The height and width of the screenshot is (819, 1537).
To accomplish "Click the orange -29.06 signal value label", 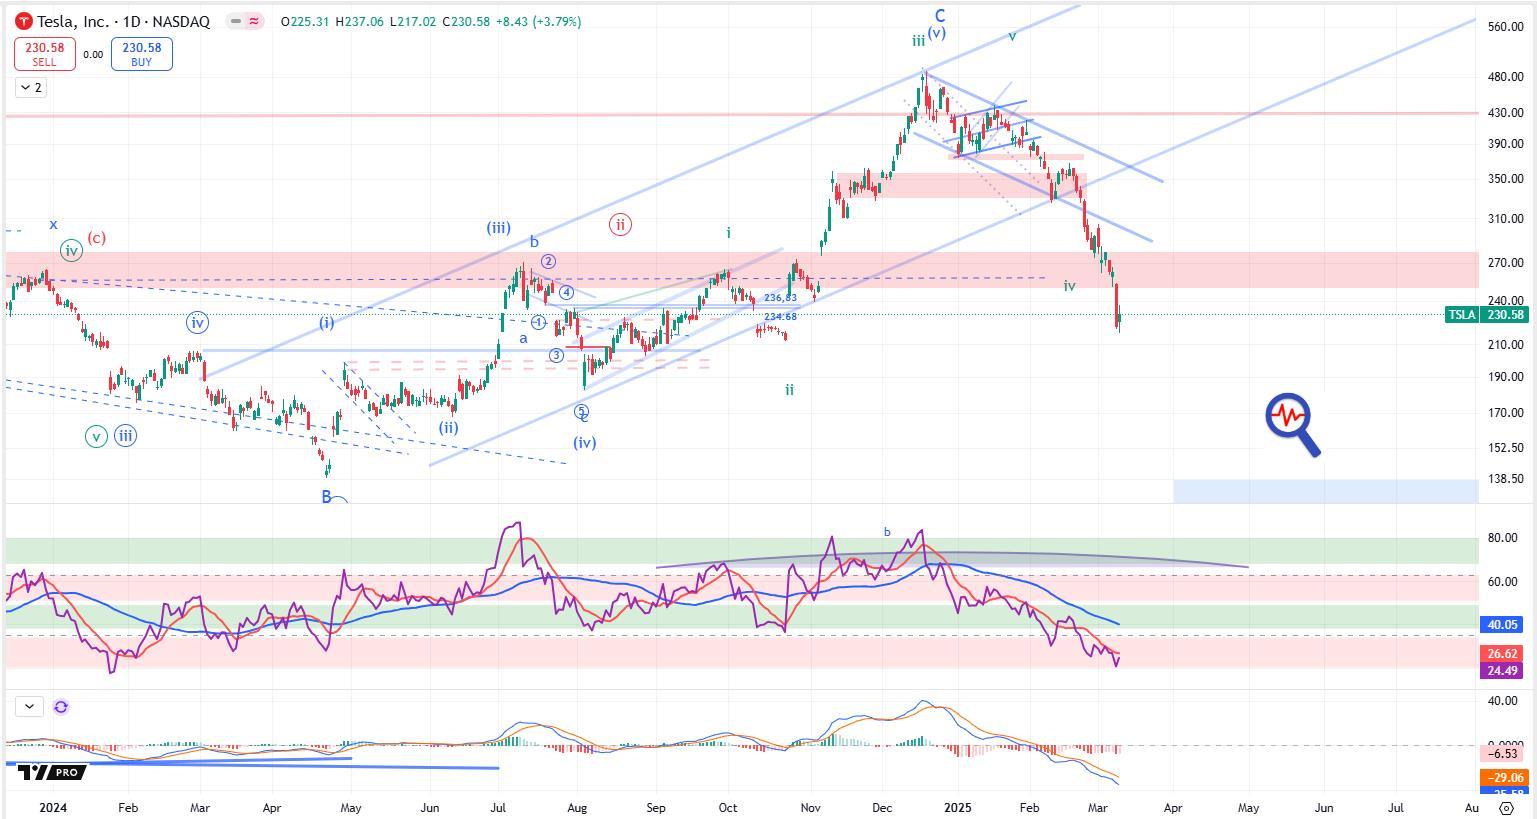I will (1503, 777).
